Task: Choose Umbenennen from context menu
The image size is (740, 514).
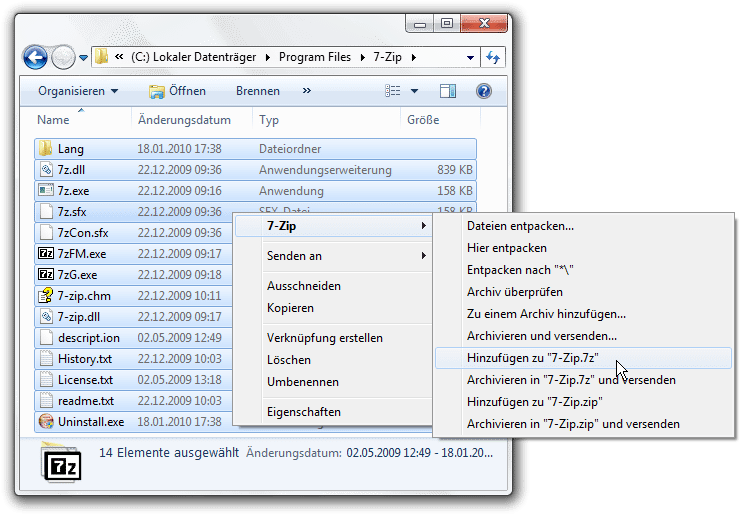Action: pos(333,382)
